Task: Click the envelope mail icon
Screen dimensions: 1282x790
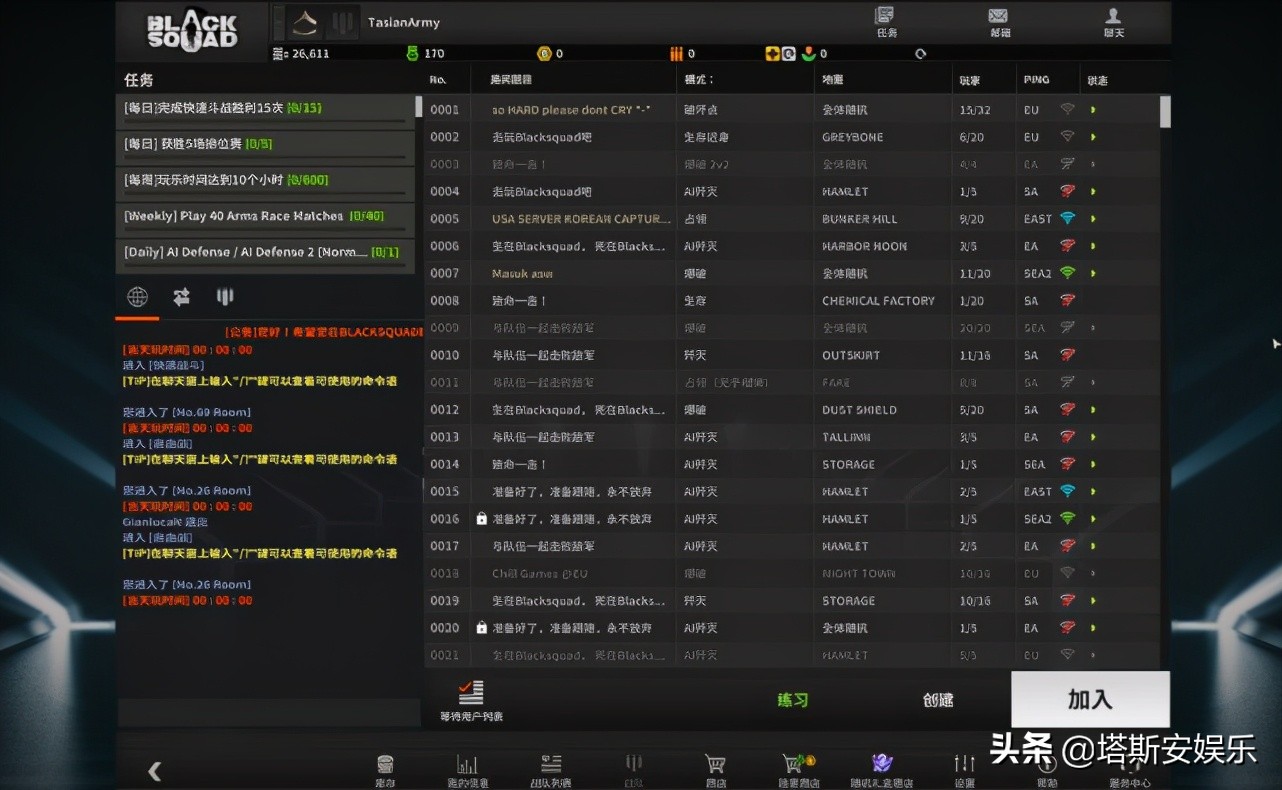Action: pyautogui.click(x=997, y=17)
